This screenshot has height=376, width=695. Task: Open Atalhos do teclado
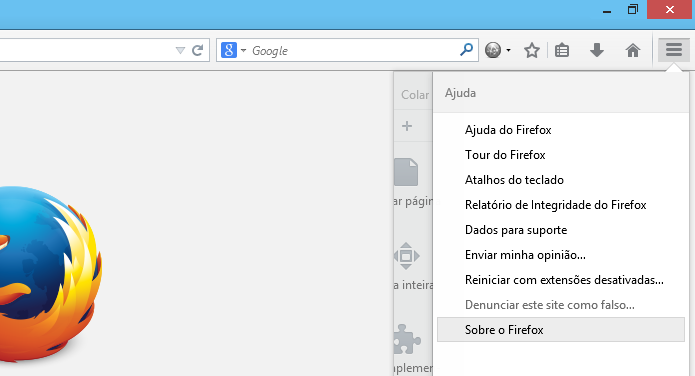coord(561,180)
